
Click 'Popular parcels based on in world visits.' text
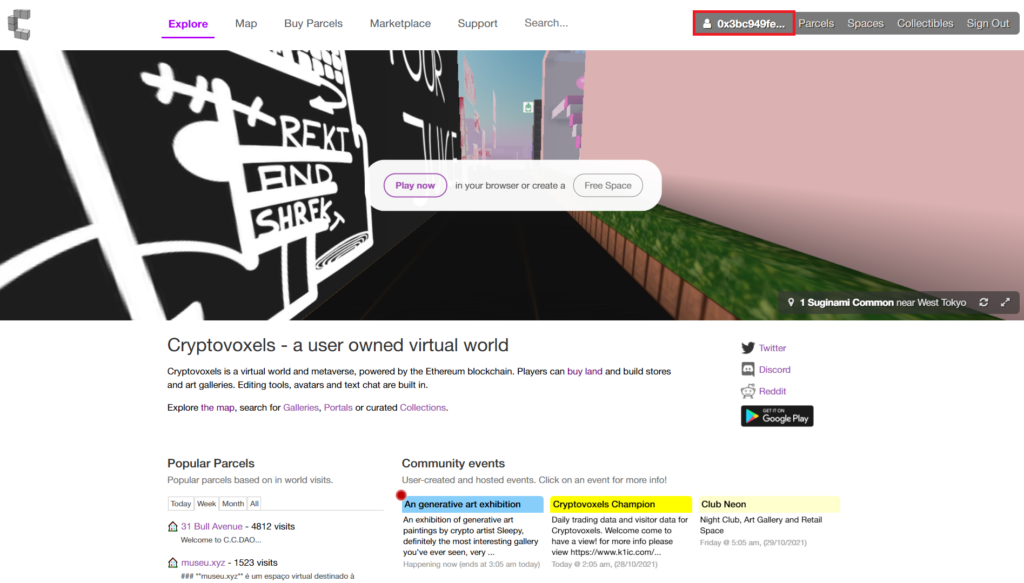(250, 480)
